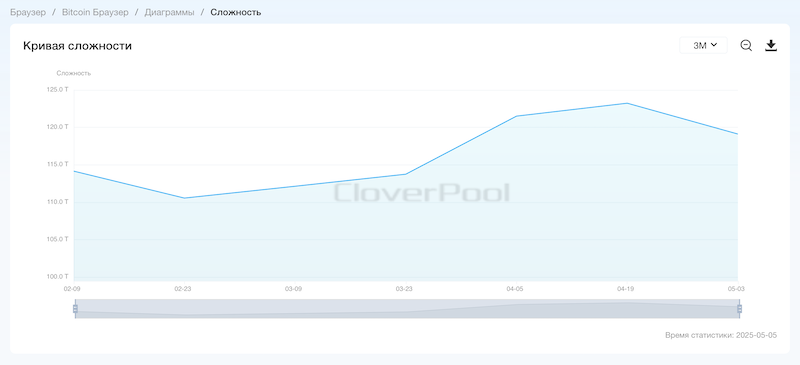This screenshot has height=365, width=800.
Task: Click the 105.0 T axis value
Action: 58,239
